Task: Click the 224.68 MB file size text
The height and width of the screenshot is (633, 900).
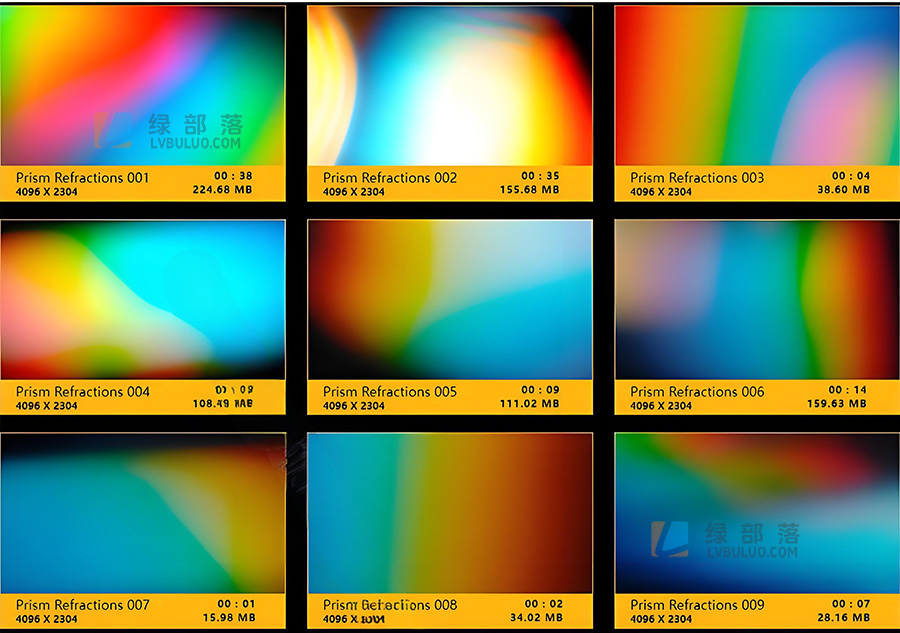Action: coord(240,192)
